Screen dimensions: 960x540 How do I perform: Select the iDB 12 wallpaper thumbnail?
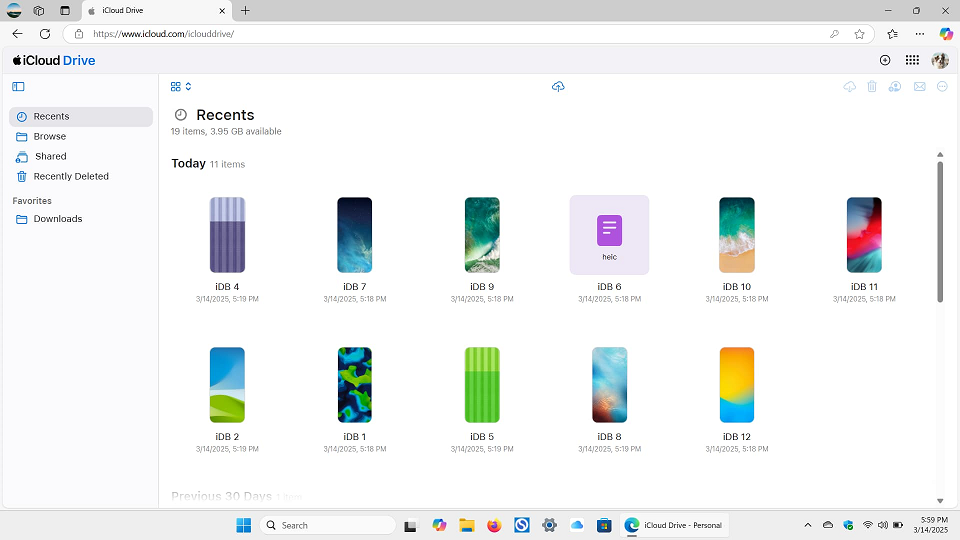point(737,385)
